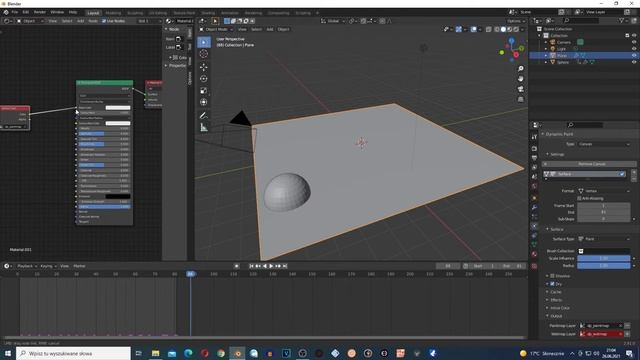
Task: Open the Tool properties tab icon
Action: click(x=534, y=137)
